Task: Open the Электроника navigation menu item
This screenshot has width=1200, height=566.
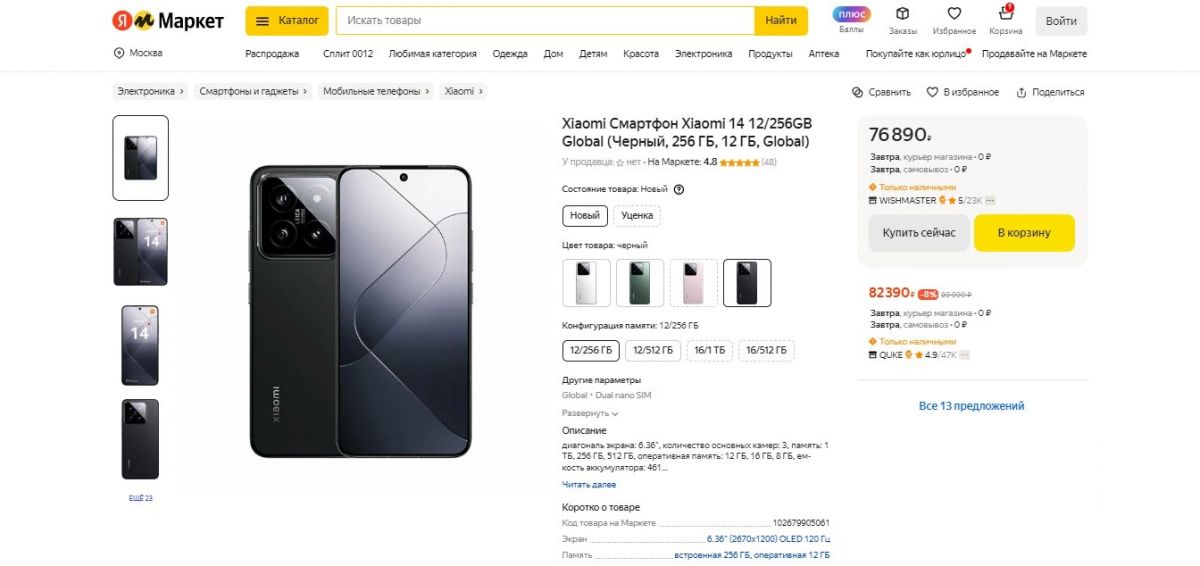Action: click(x=703, y=54)
